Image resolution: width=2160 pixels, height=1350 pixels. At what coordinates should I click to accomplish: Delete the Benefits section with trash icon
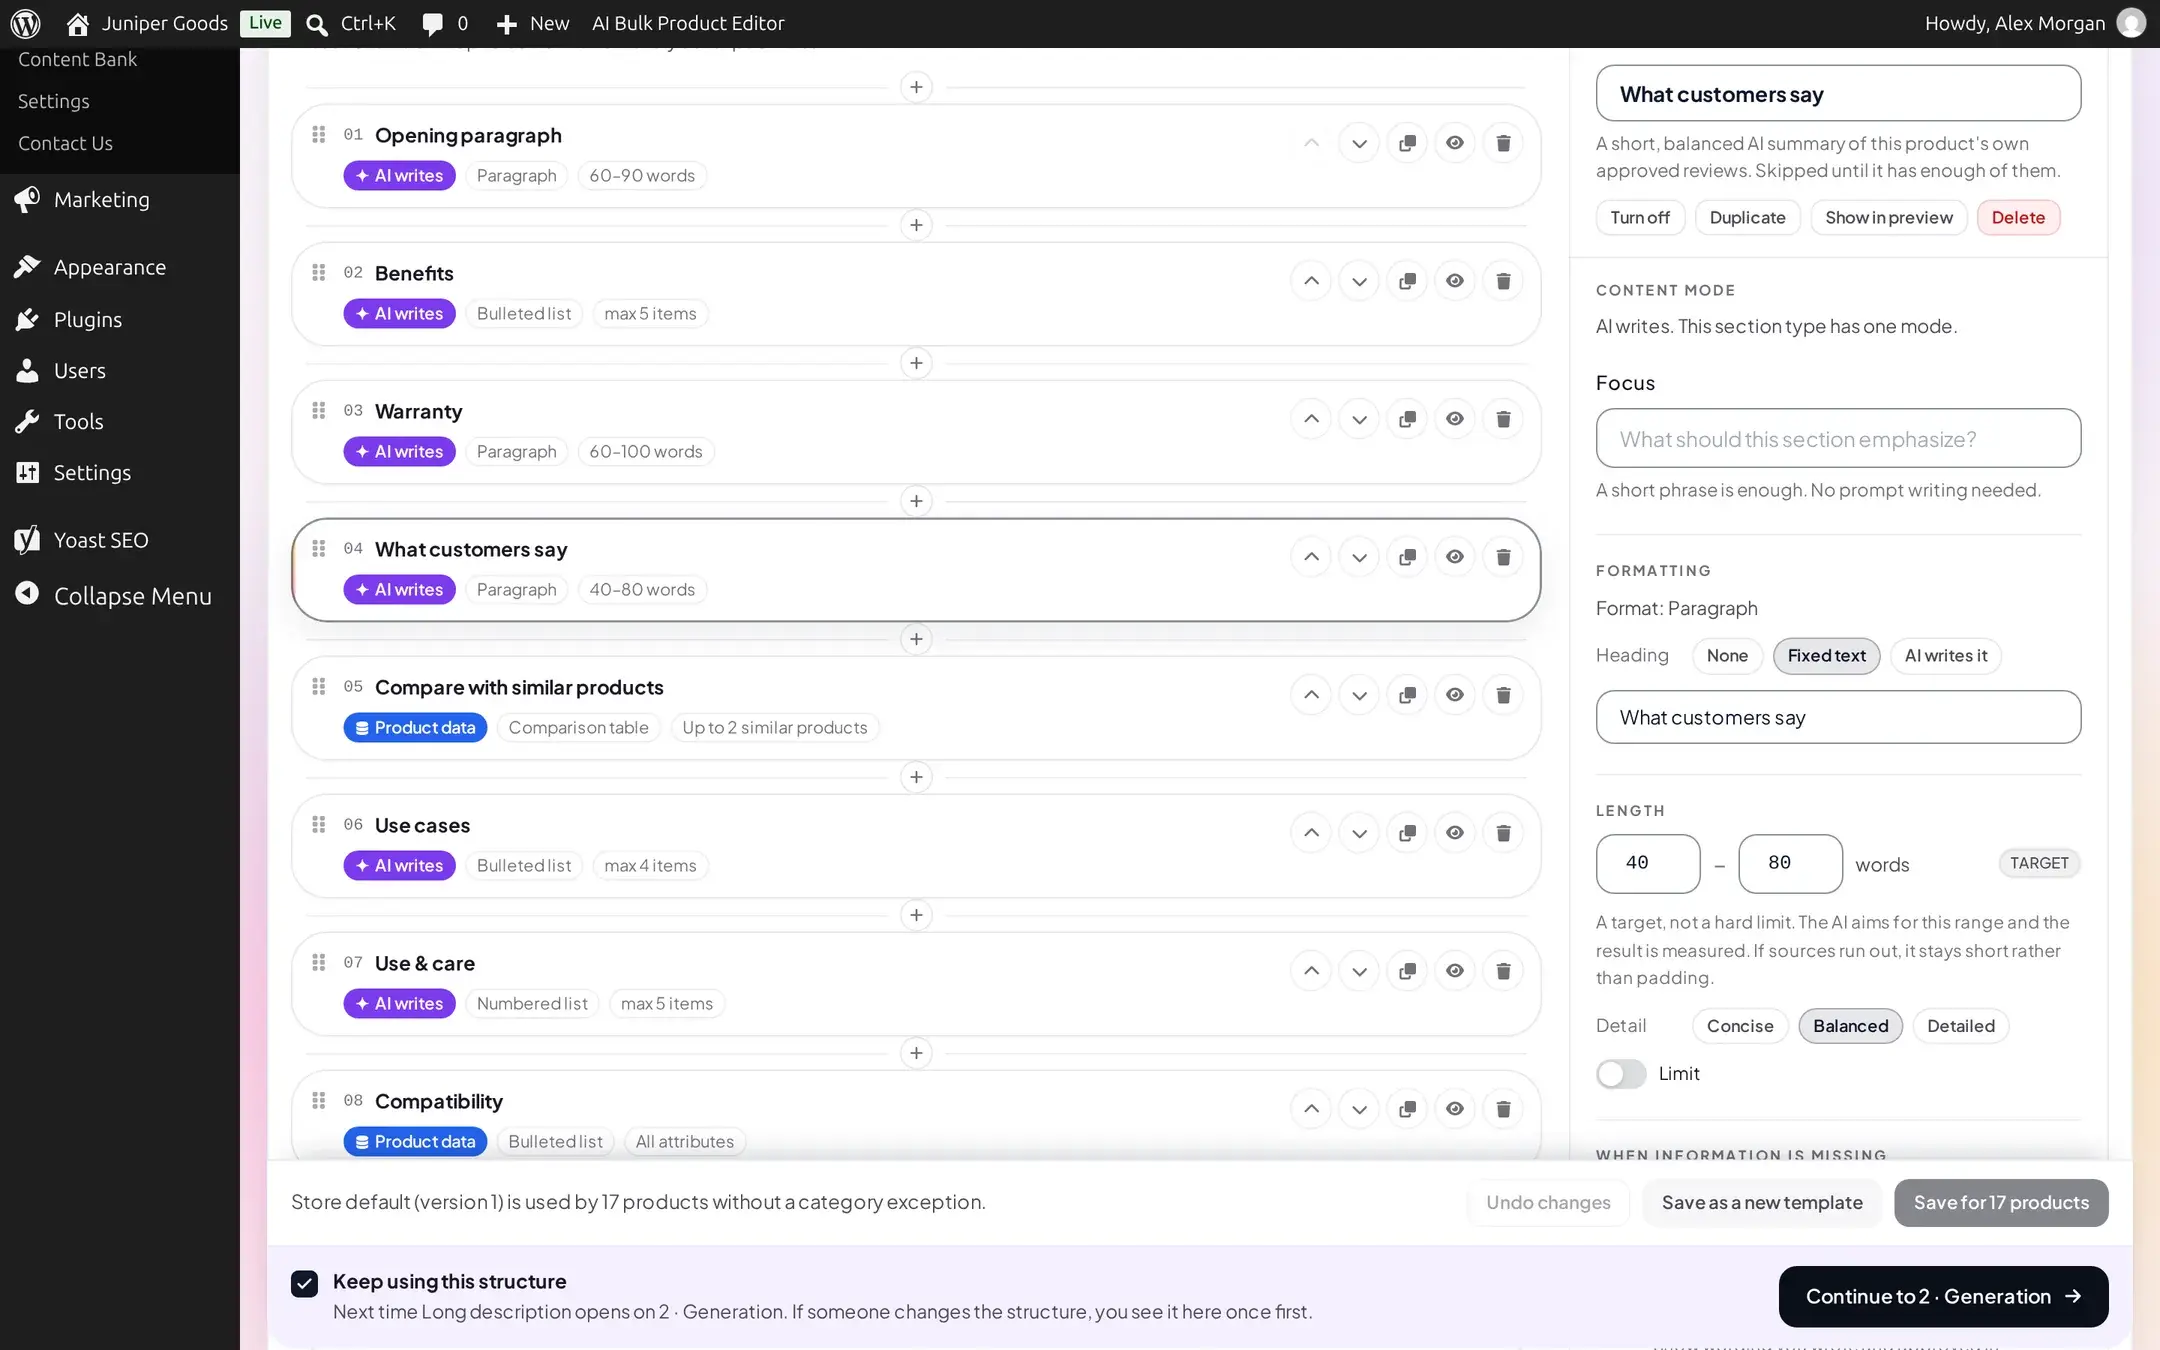coord(1503,281)
